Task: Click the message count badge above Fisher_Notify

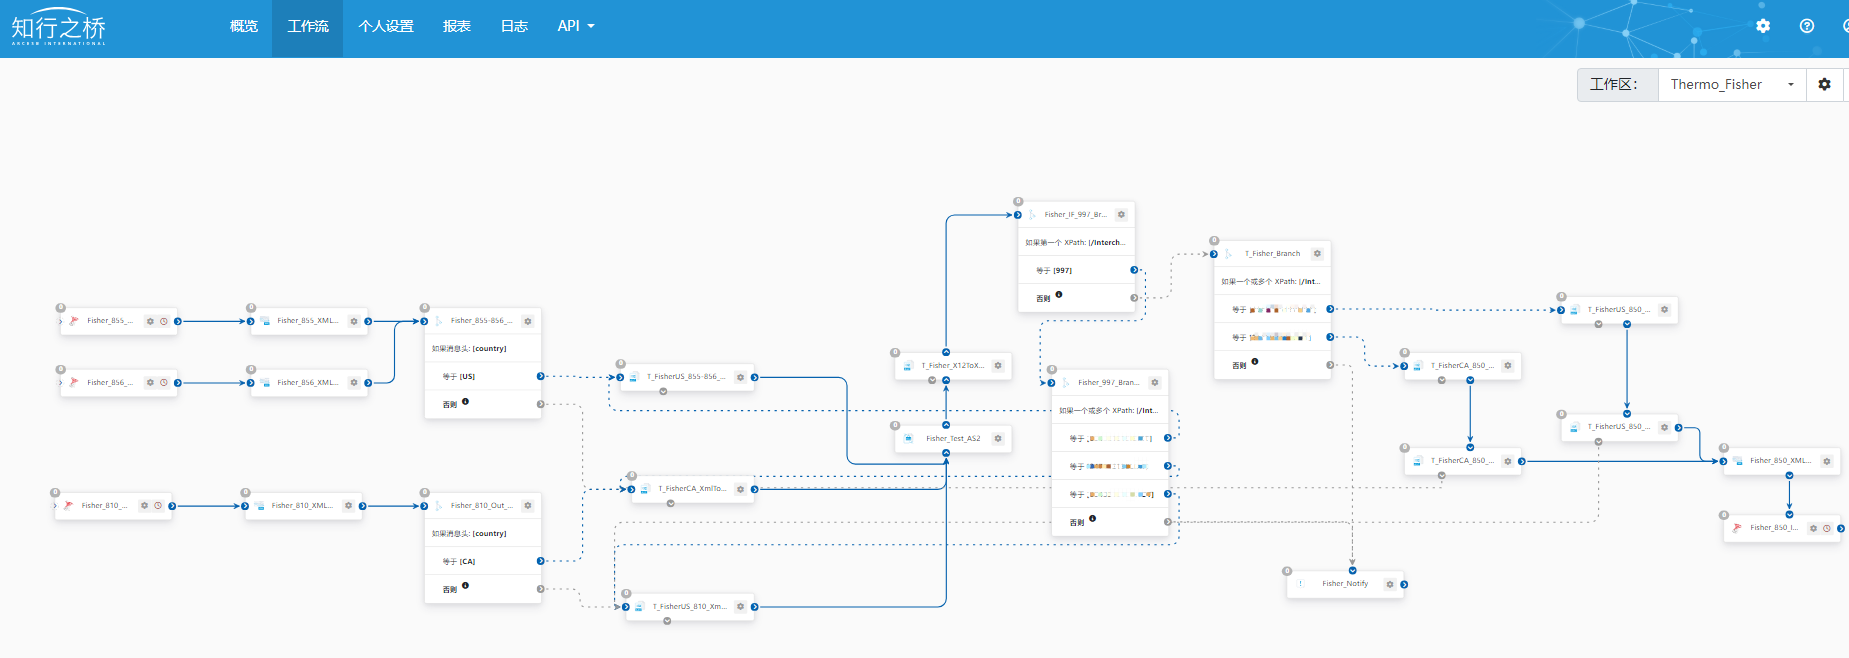Action: 1287,571
